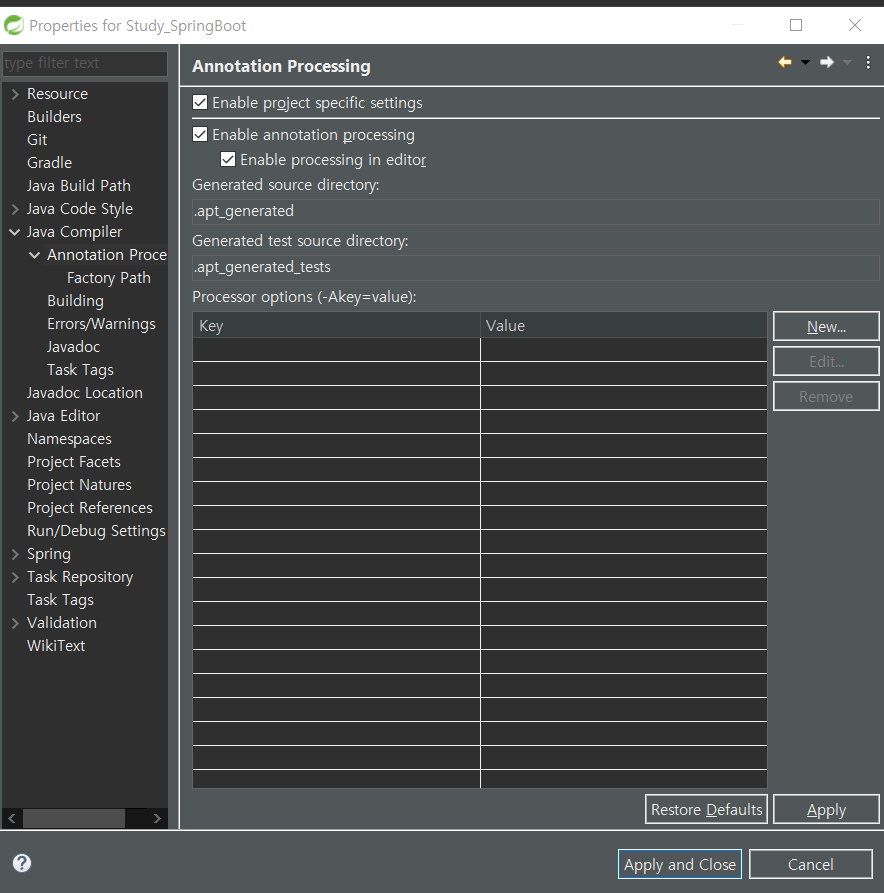The height and width of the screenshot is (893, 884).
Task: Open the three-dot view menu
Action: click(x=868, y=62)
